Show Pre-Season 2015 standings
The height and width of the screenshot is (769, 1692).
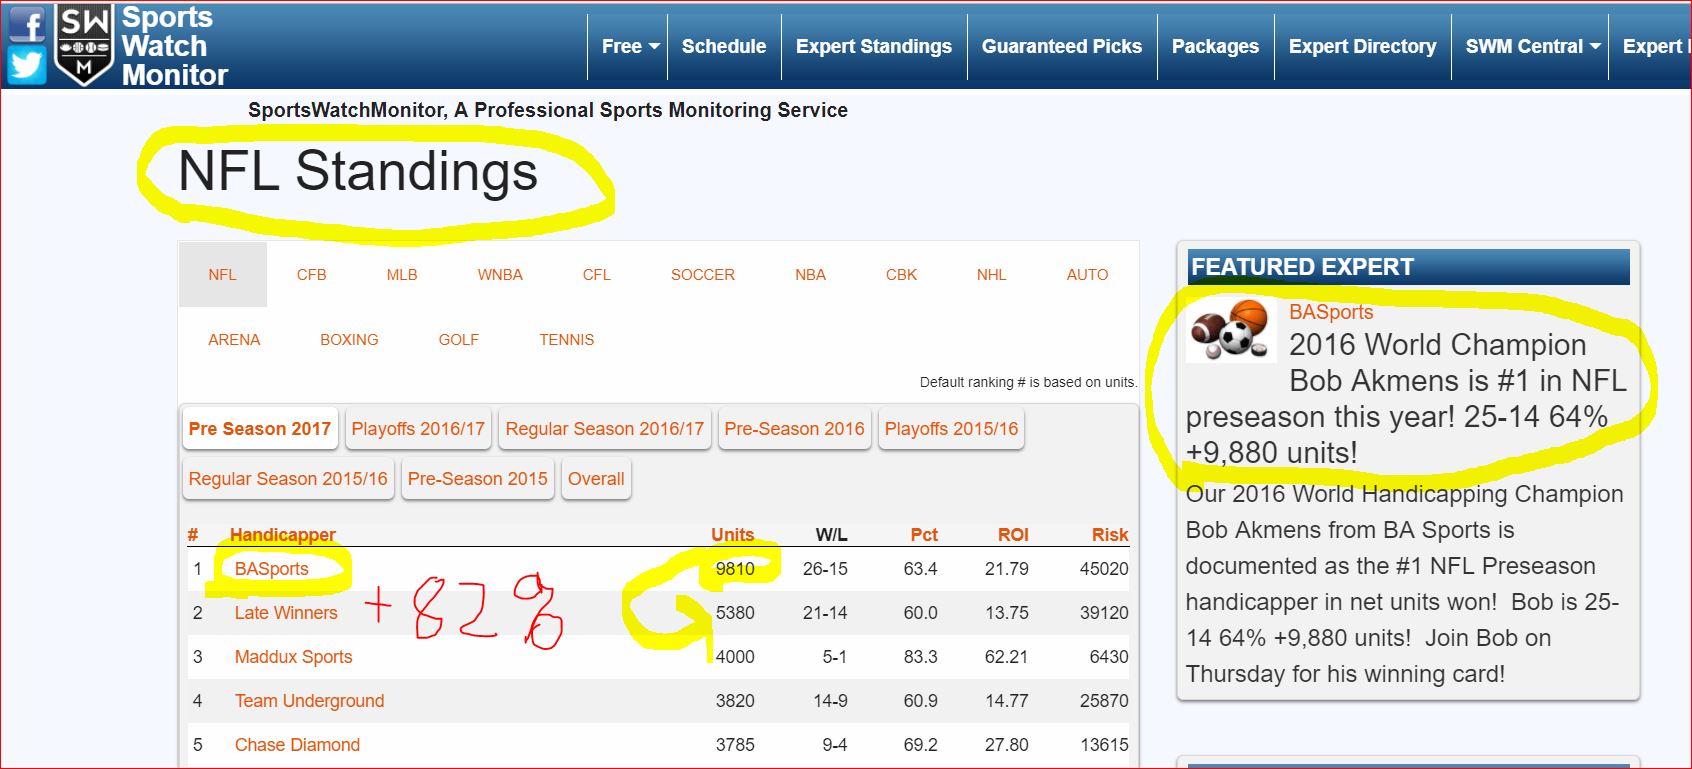coord(478,479)
